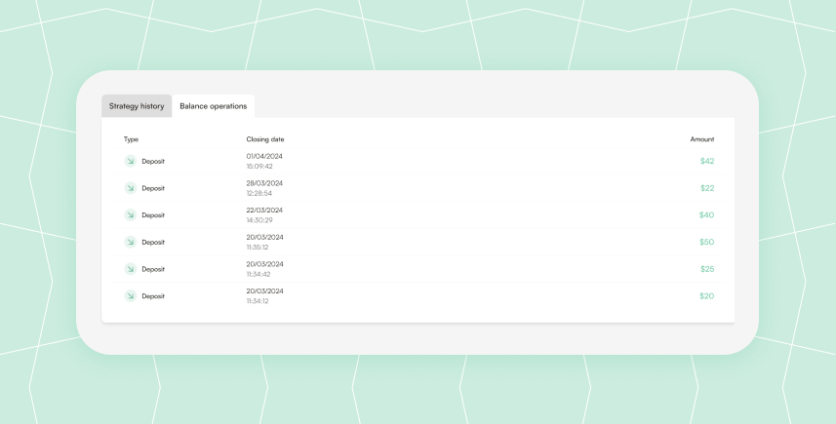The width and height of the screenshot is (836, 424).
Task: Click the closing time 11:34:12
Action: click(257, 301)
